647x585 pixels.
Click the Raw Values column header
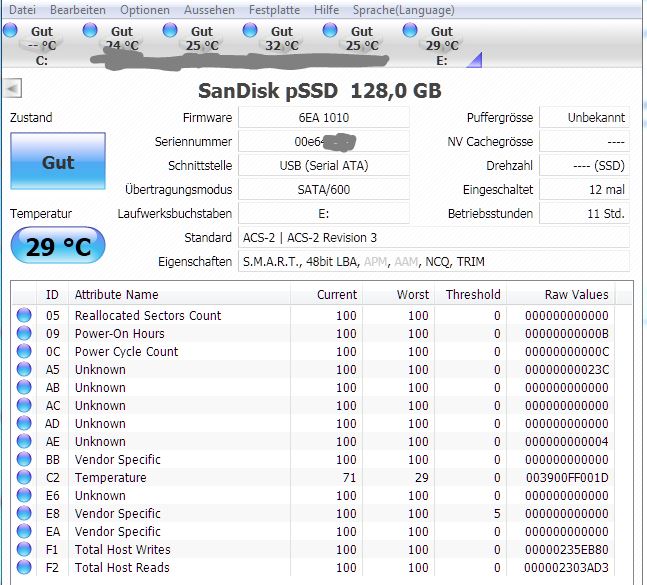[x=560, y=295]
